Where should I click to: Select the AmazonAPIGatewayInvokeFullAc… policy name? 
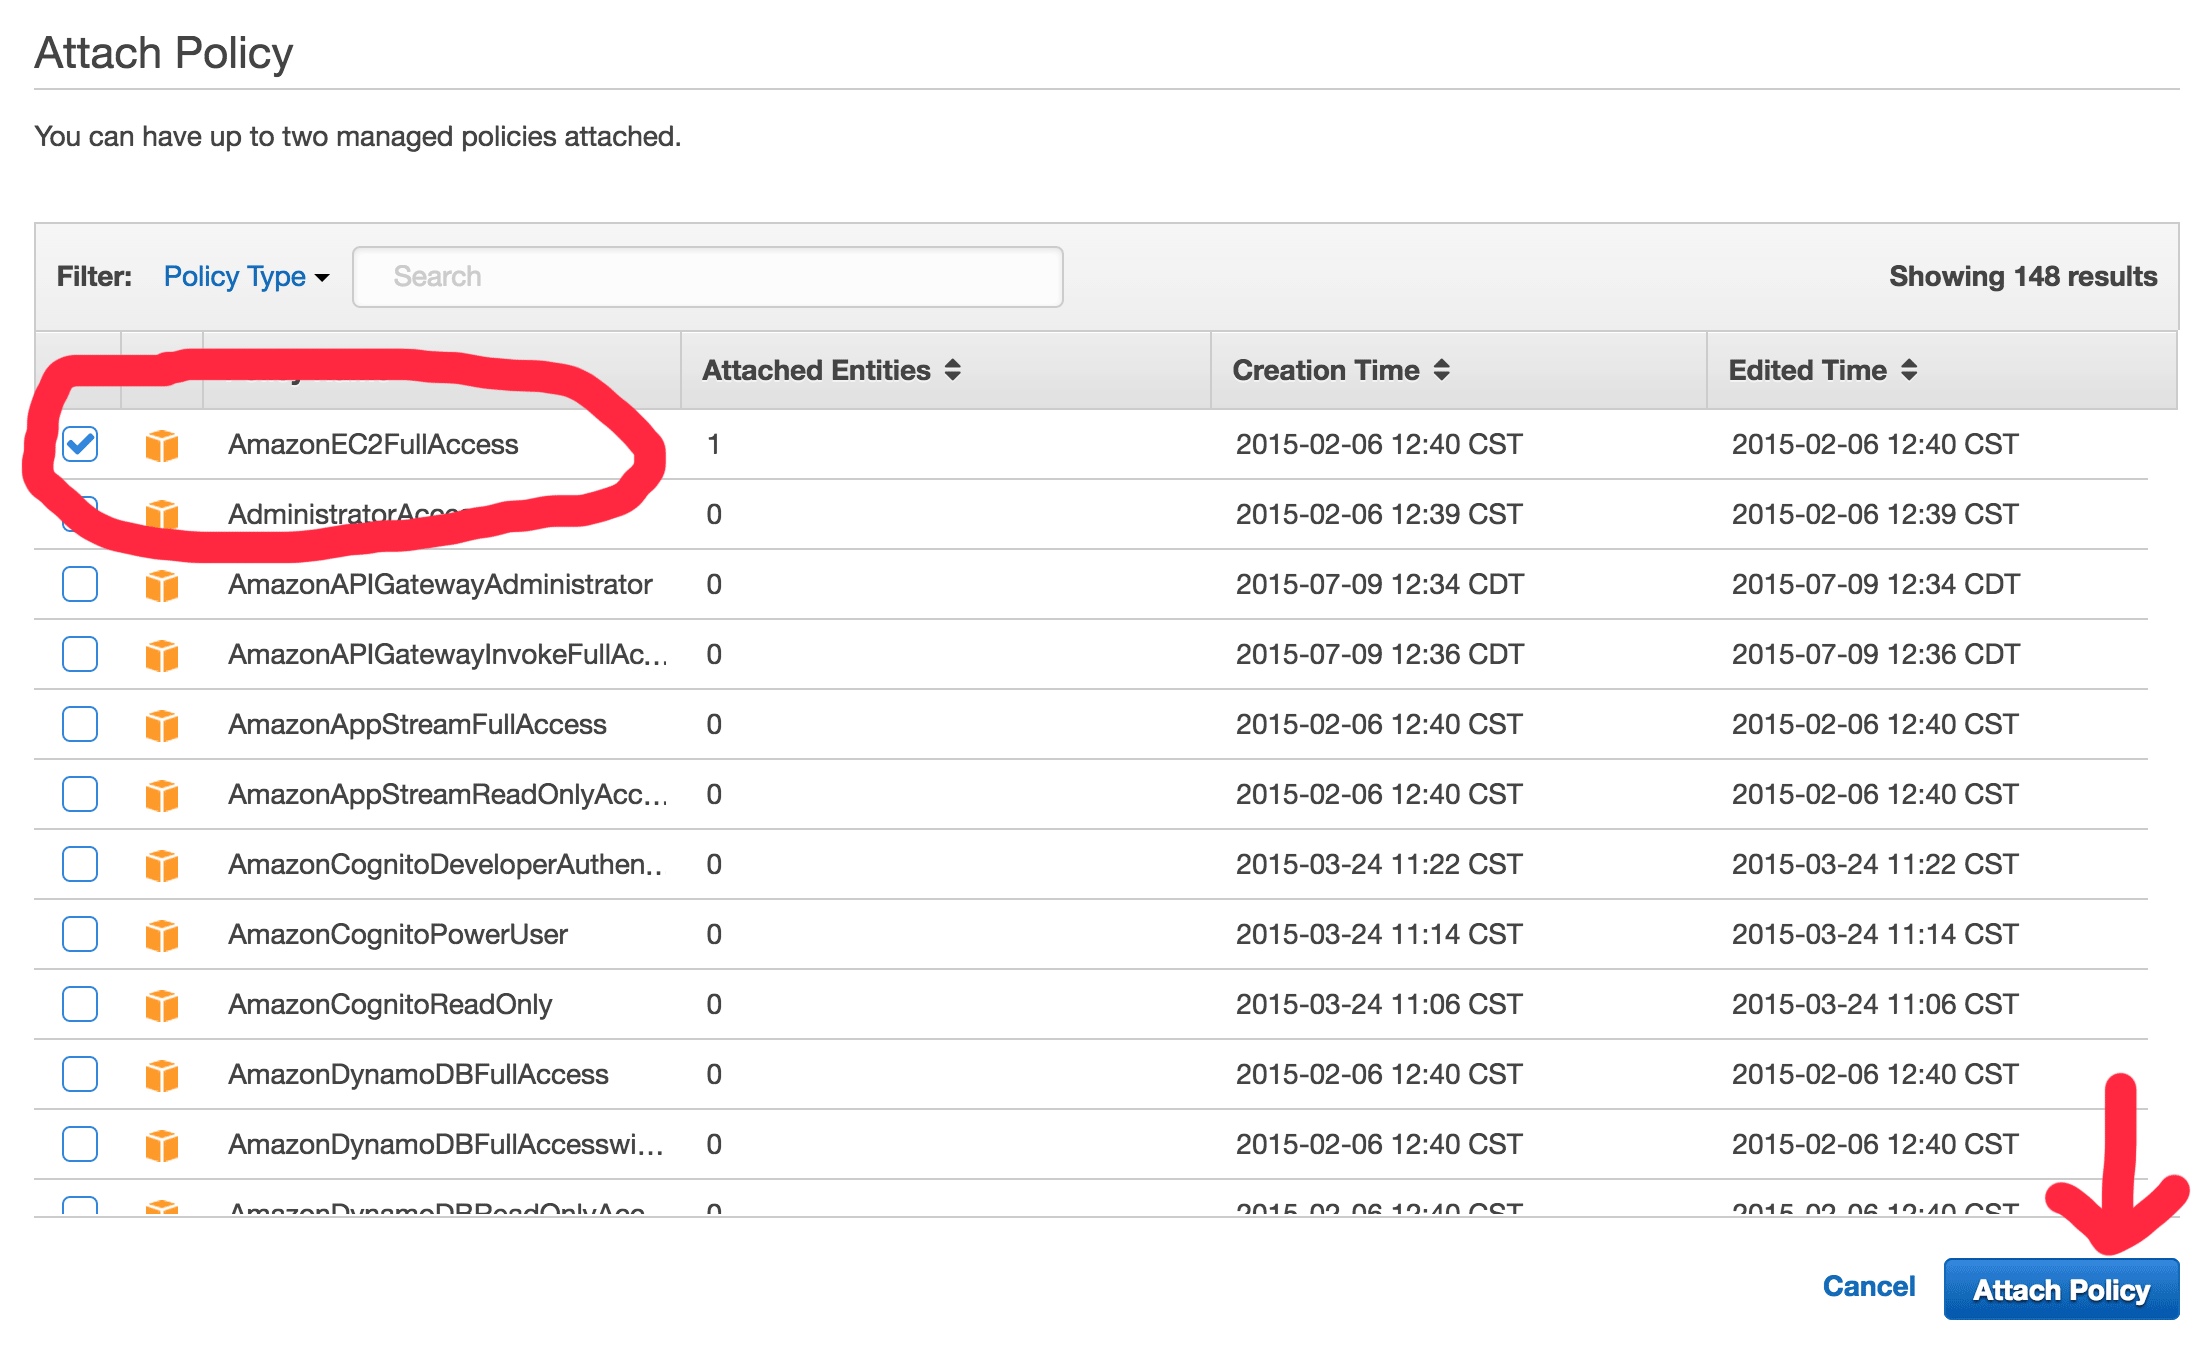[x=448, y=655]
